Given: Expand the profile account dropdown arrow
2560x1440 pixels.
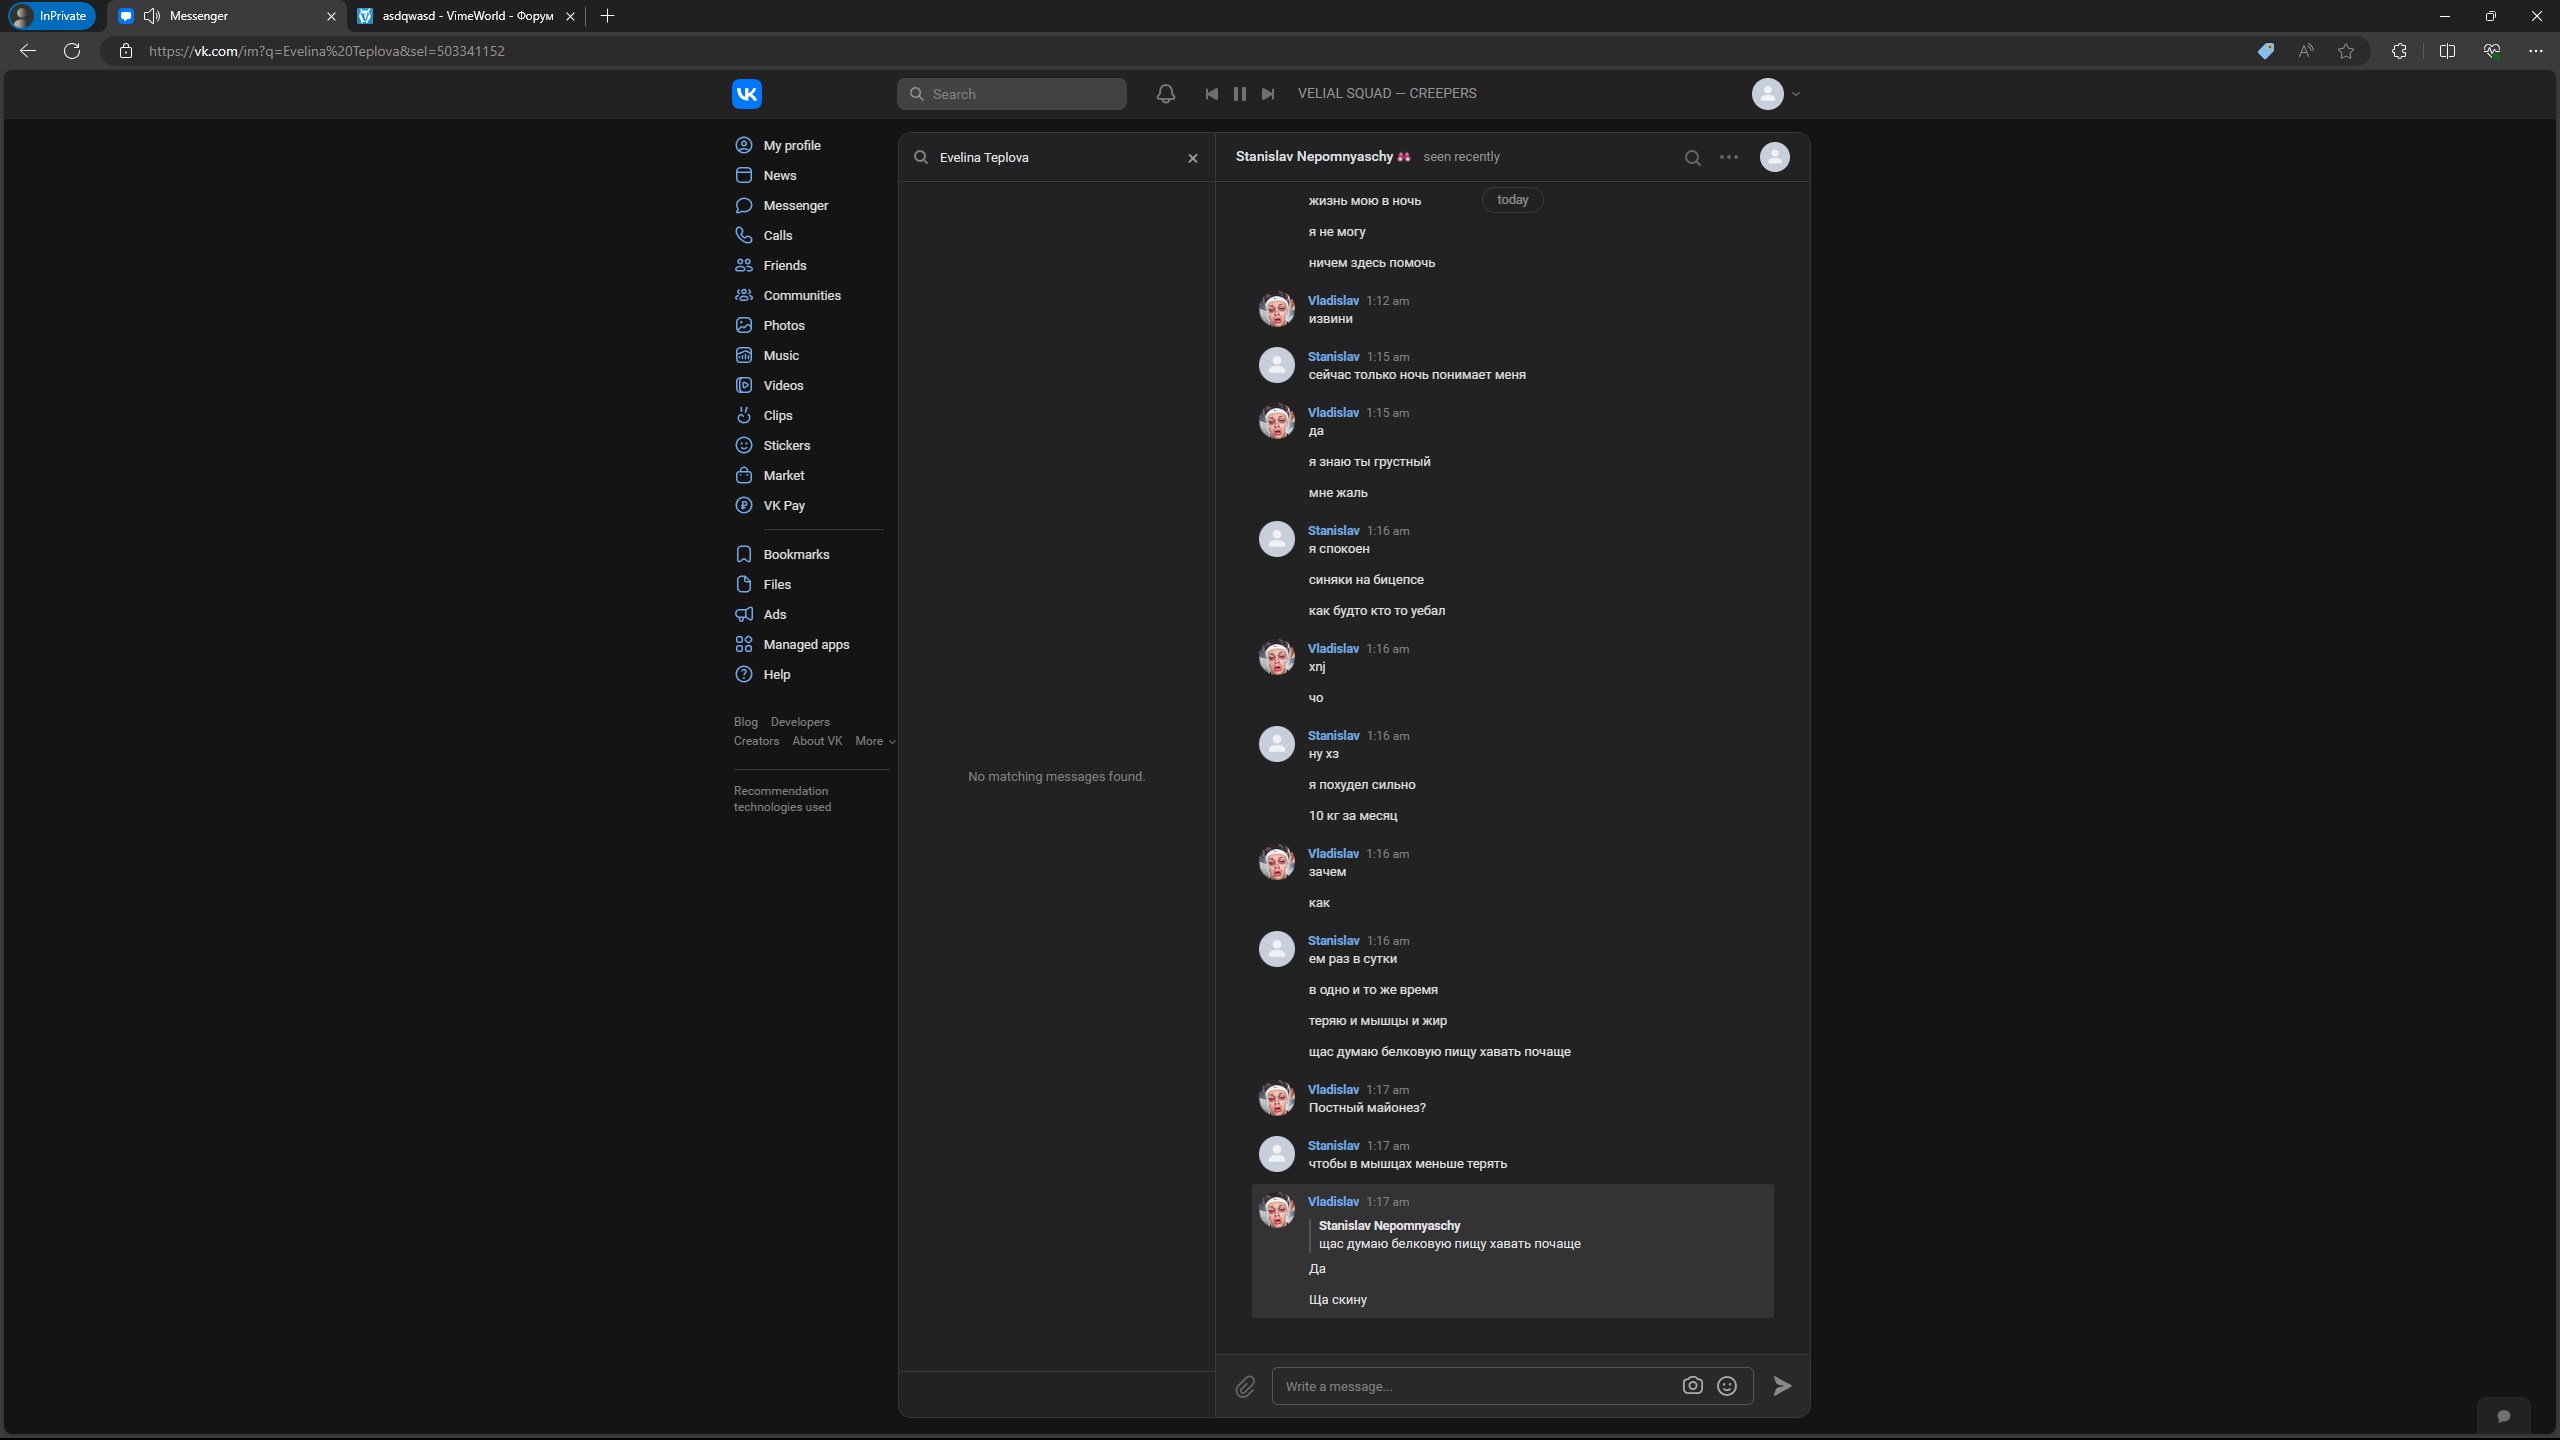Looking at the screenshot, I should [1796, 94].
